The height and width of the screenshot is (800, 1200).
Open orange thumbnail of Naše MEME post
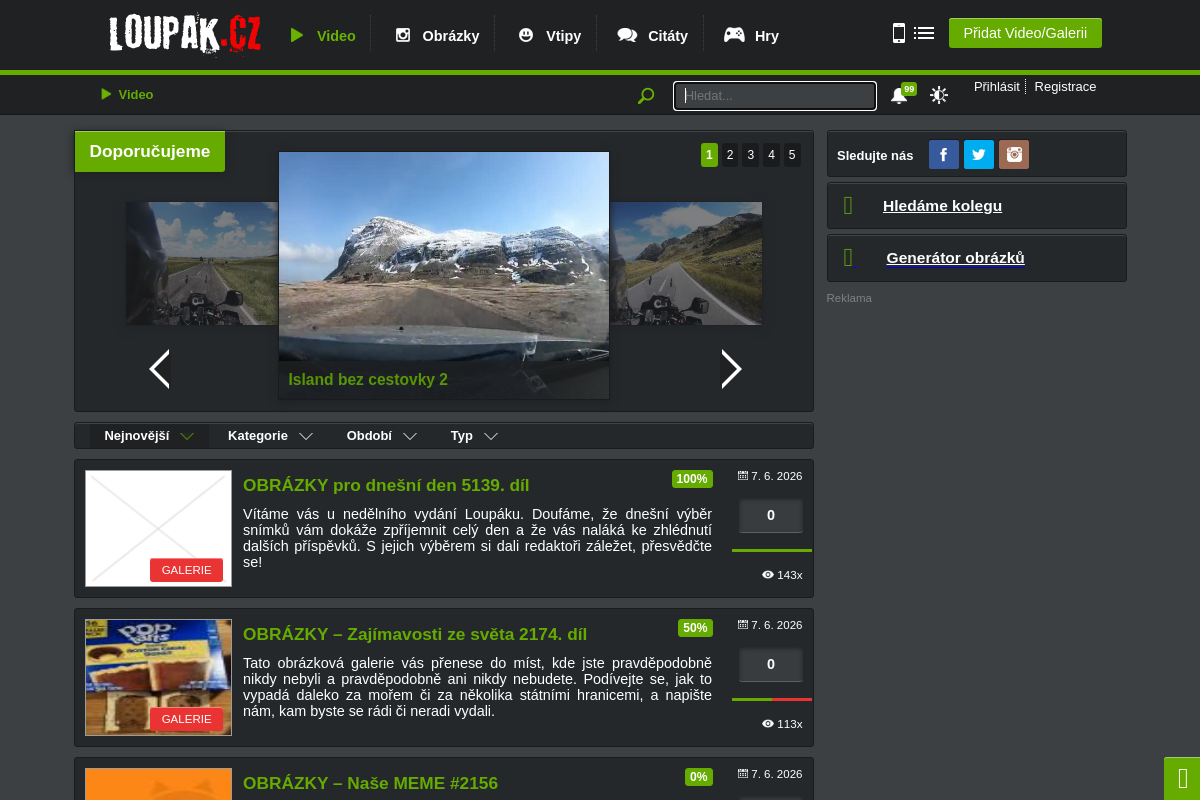click(158, 784)
